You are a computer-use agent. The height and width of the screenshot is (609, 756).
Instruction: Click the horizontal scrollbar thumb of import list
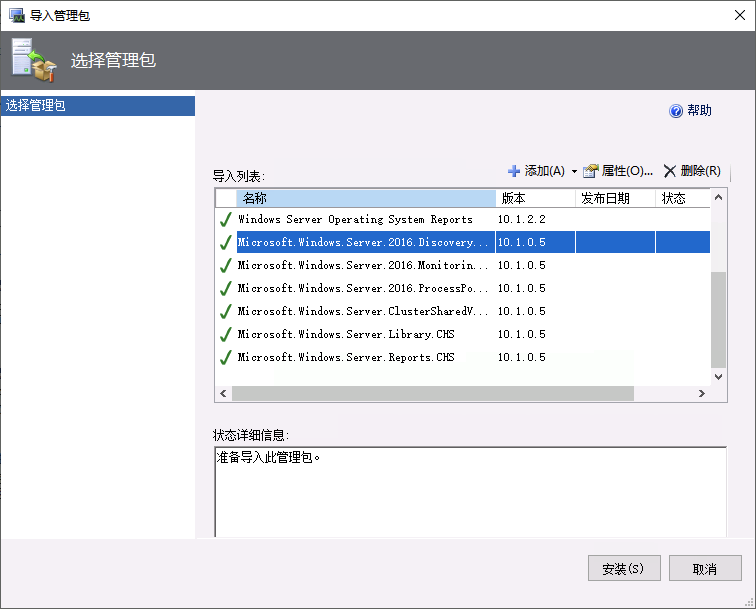433,393
